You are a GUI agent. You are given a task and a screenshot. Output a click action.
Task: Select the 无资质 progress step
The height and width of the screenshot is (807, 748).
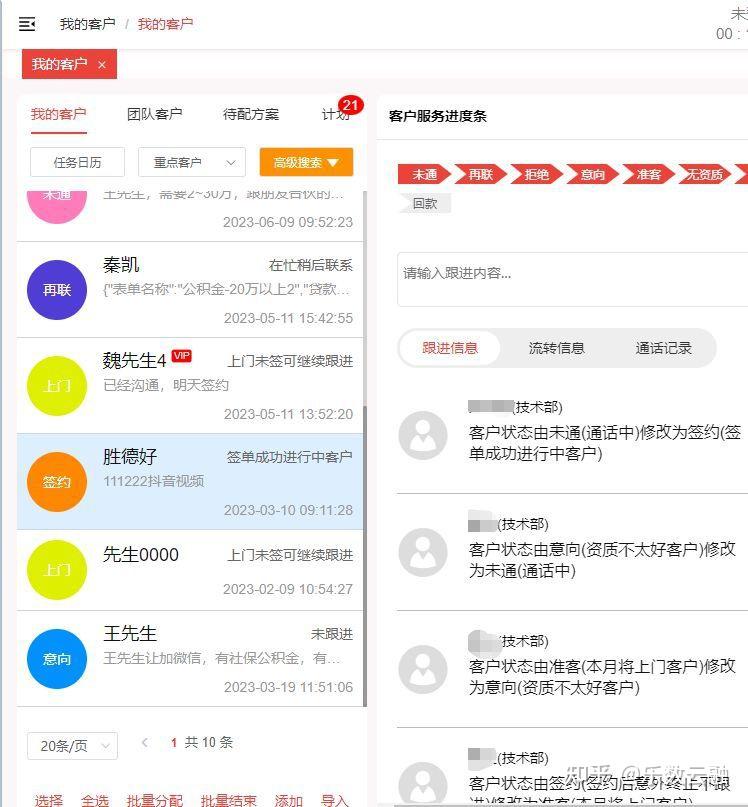coord(705,174)
